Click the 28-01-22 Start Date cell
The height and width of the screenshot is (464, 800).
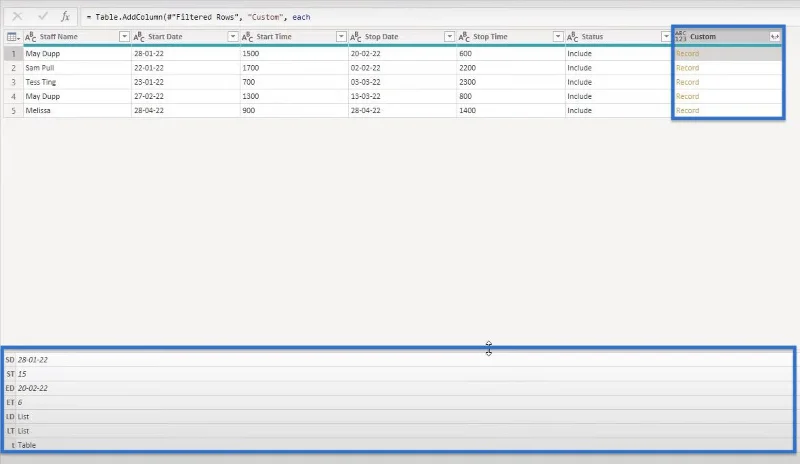[x=186, y=54]
